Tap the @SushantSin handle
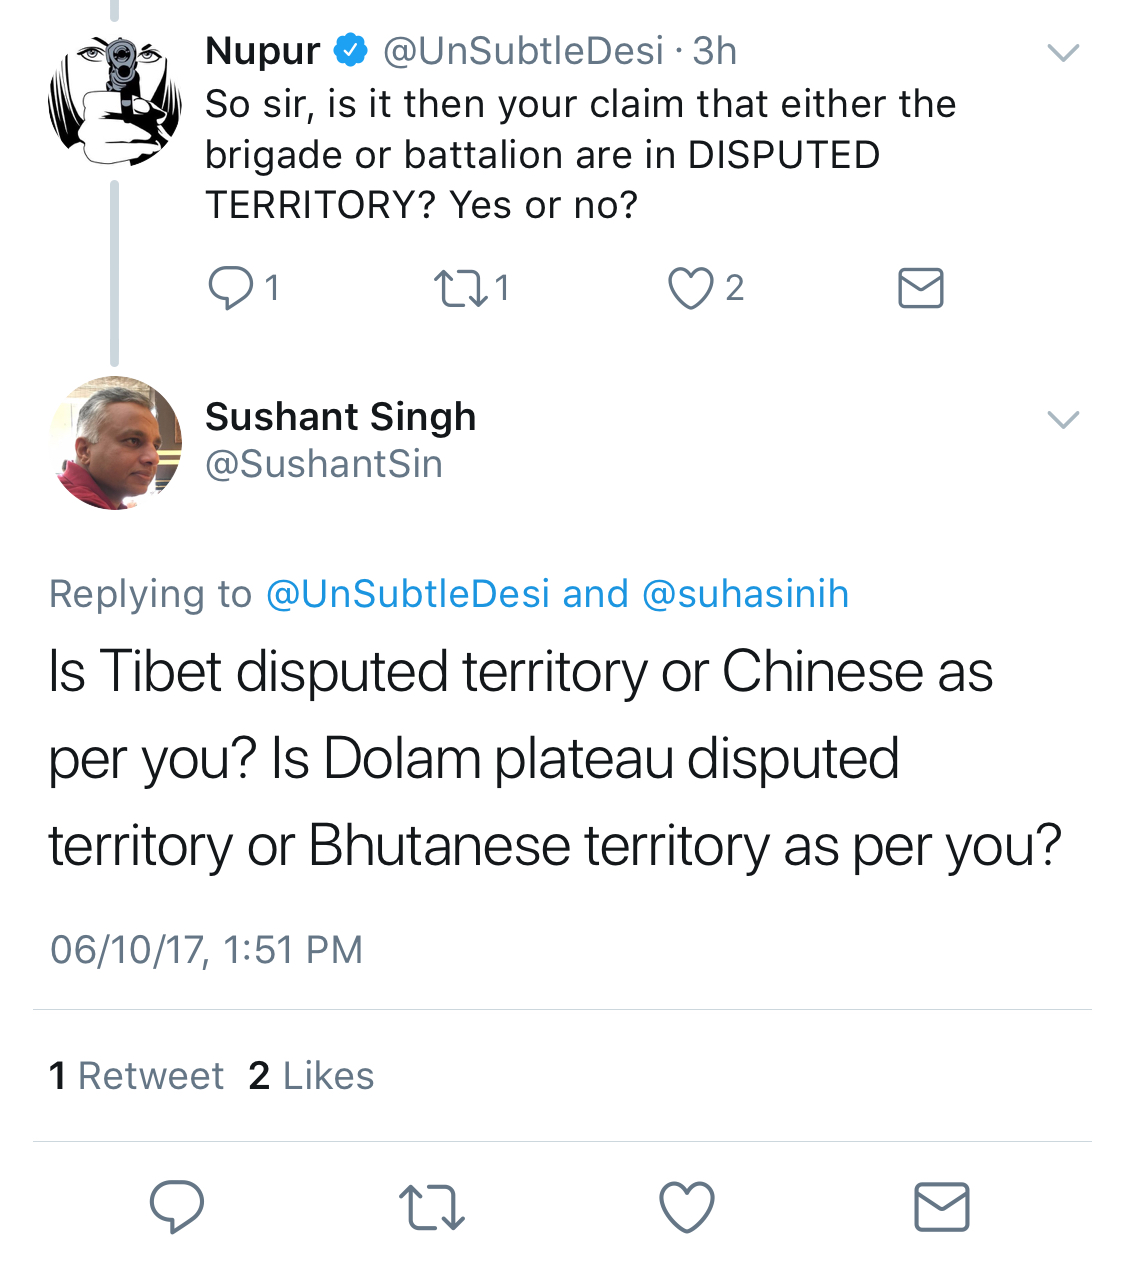1125x1273 pixels. point(324,464)
